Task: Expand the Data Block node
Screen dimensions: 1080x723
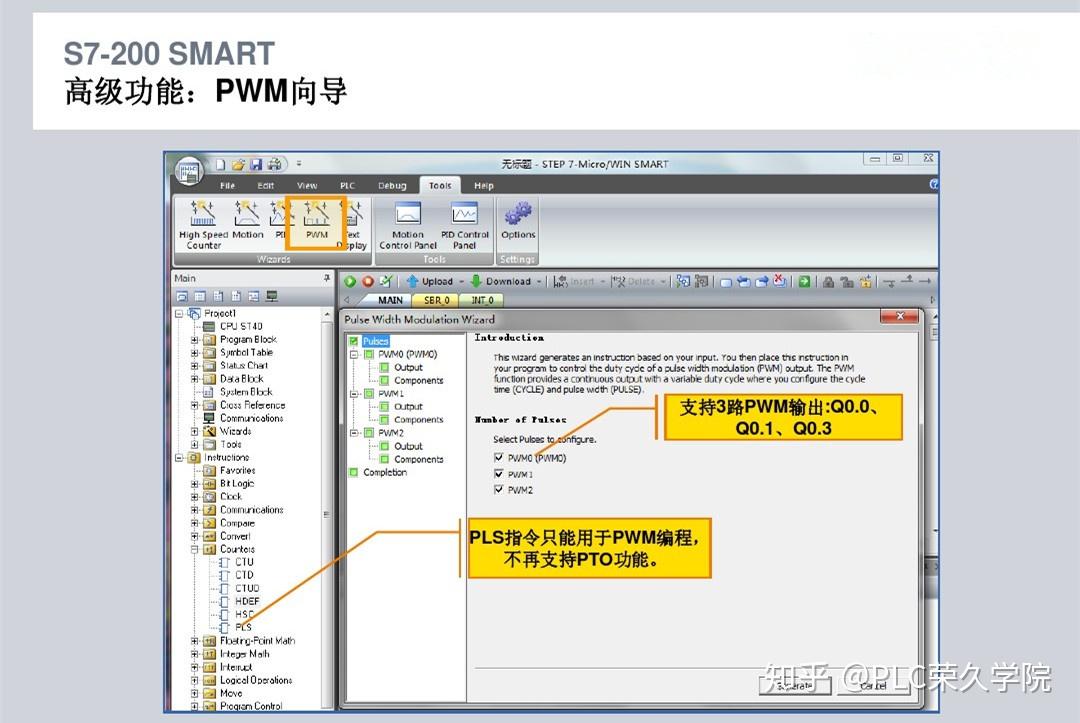Action: pyautogui.click(x=194, y=379)
